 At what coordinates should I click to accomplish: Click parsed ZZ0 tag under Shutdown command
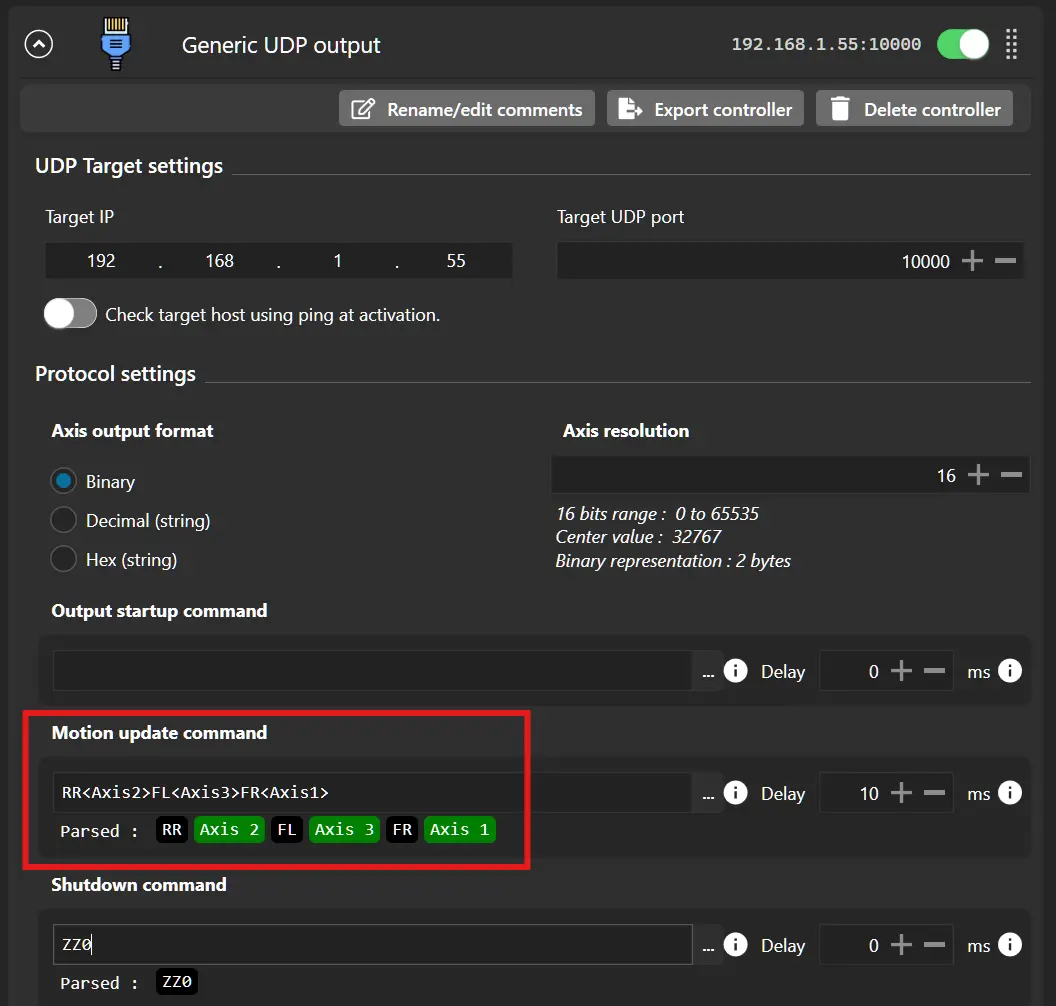click(x=176, y=982)
